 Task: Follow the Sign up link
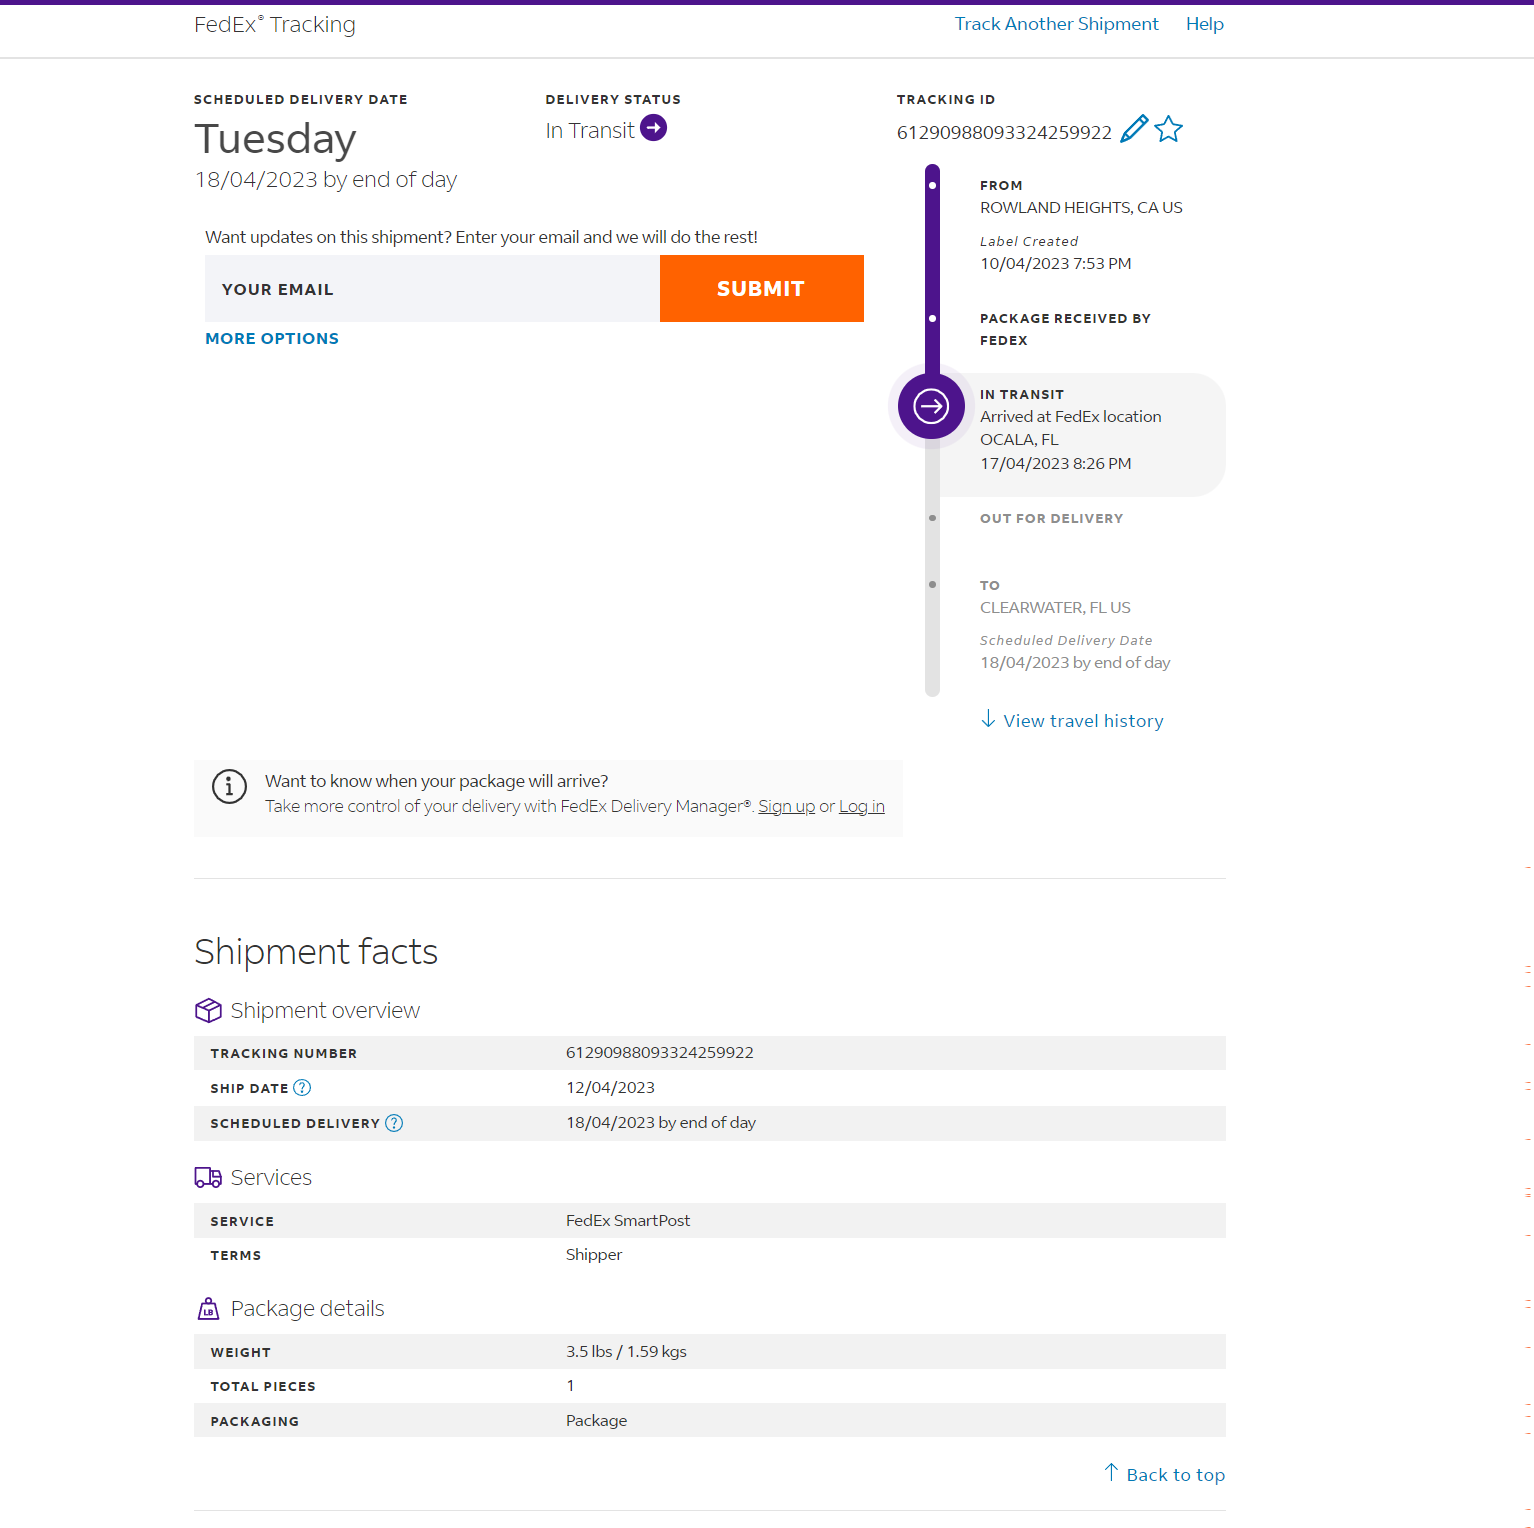point(786,807)
